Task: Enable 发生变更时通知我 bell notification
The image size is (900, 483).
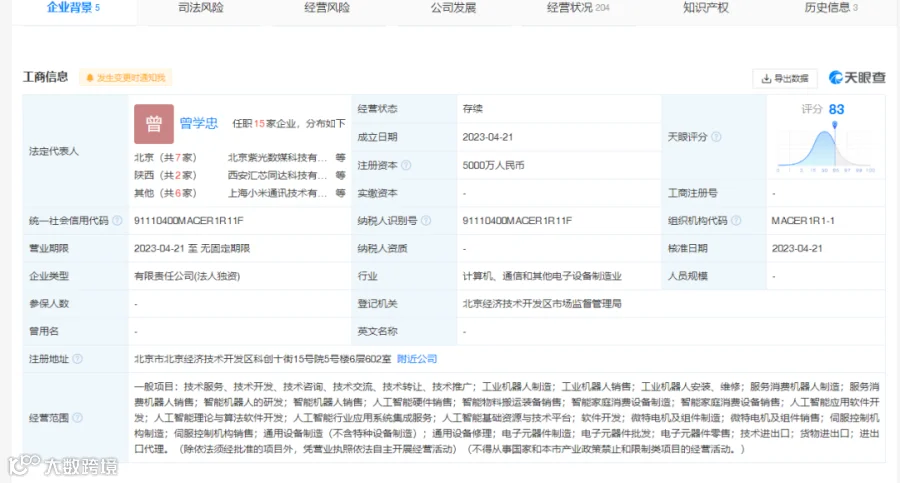Action: [x=125, y=78]
